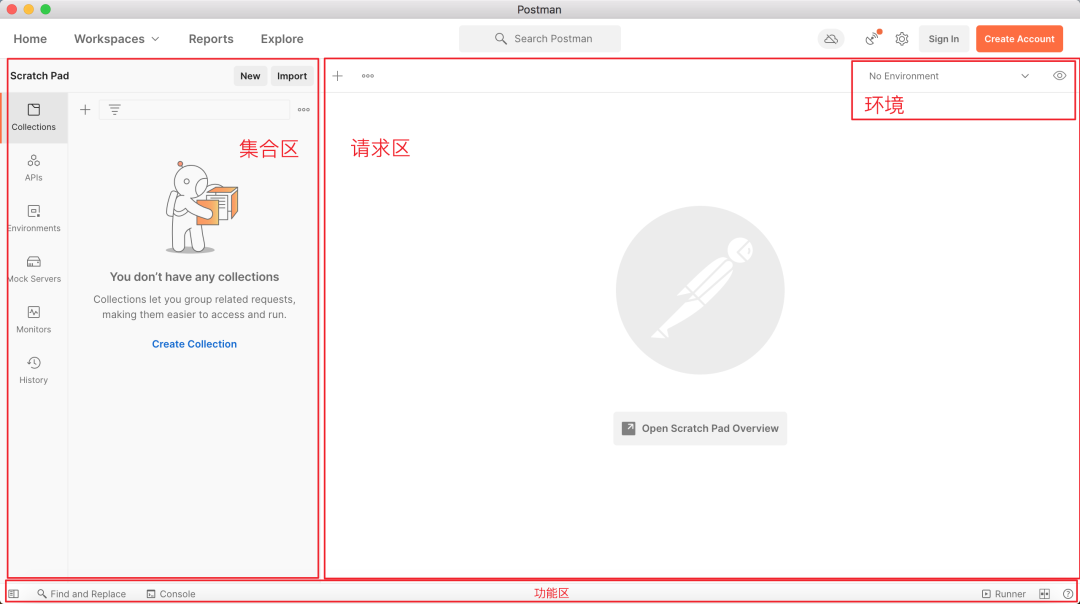Click the Create Account button
Viewport: 1080px width, 604px height.
[x=1019, y=39]
